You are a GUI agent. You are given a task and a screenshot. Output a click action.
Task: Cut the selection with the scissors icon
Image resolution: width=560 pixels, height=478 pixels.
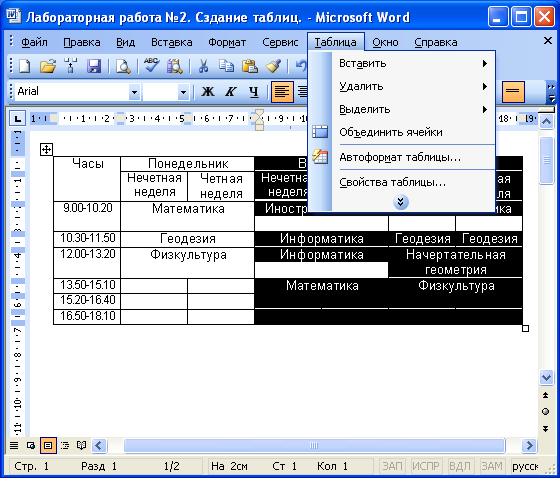pos(203,66)
